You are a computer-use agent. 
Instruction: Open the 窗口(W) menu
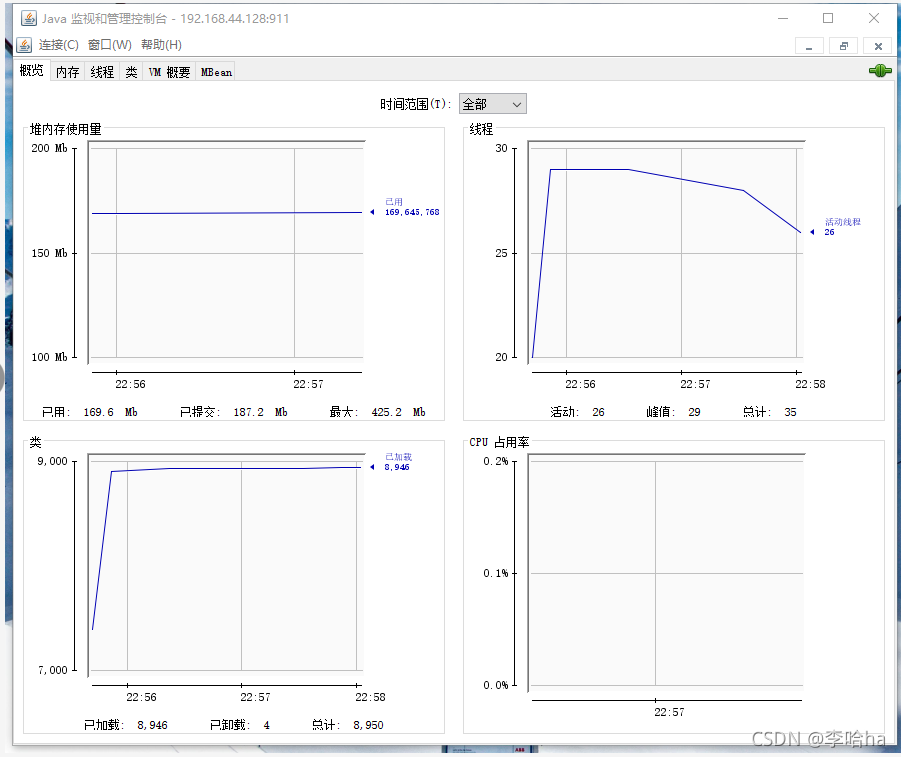pyautogui.click(x=110, y=45)
